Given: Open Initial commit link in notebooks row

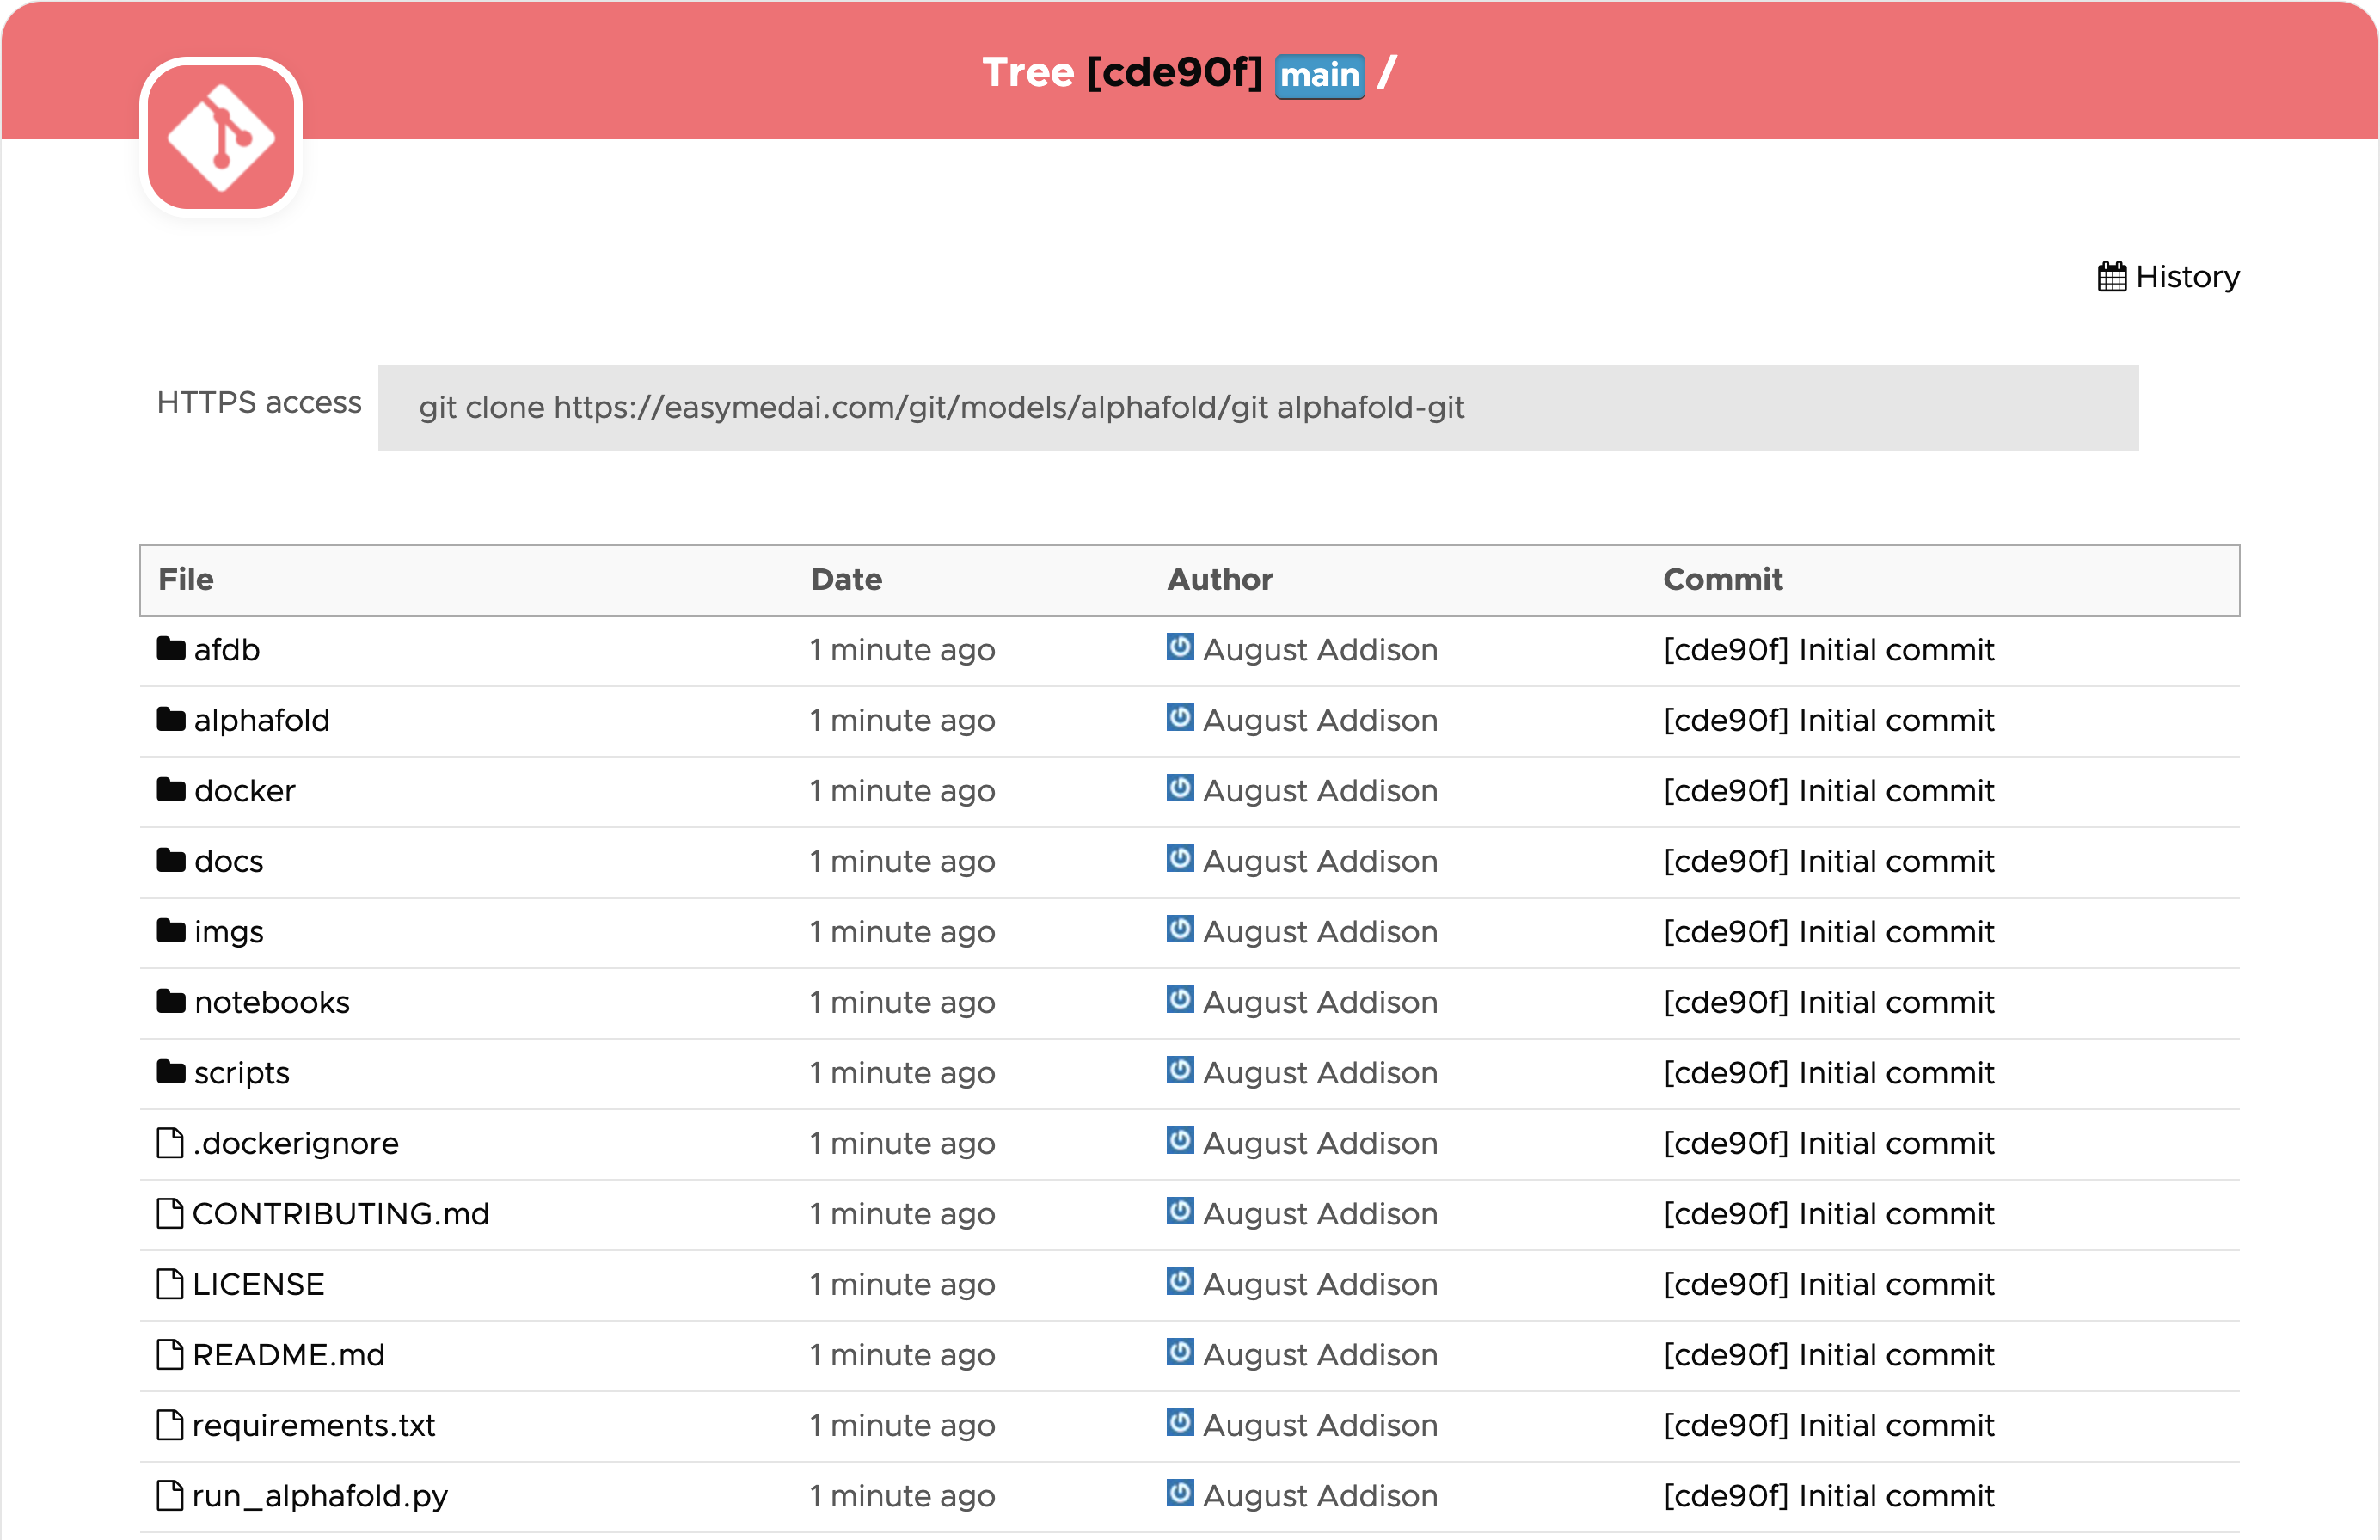Looking at the screenshot, I should [1829, 1002].
